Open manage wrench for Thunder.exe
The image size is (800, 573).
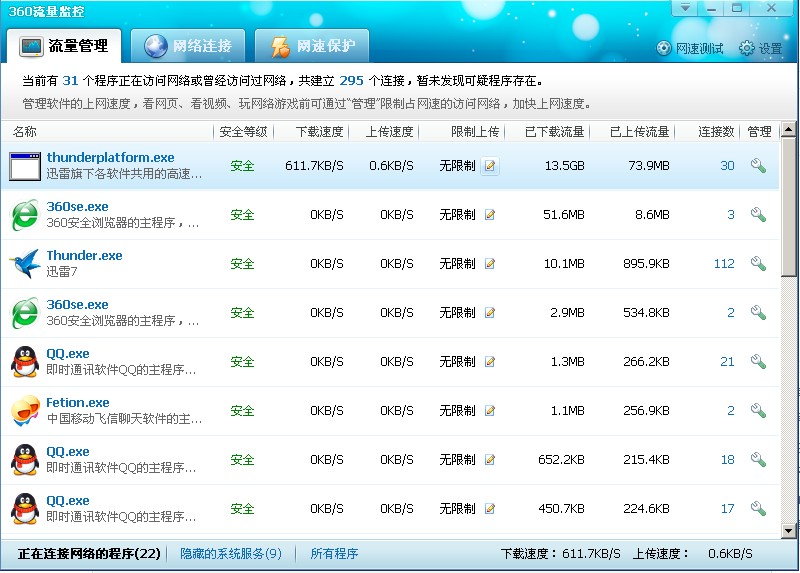coord(758,263)
